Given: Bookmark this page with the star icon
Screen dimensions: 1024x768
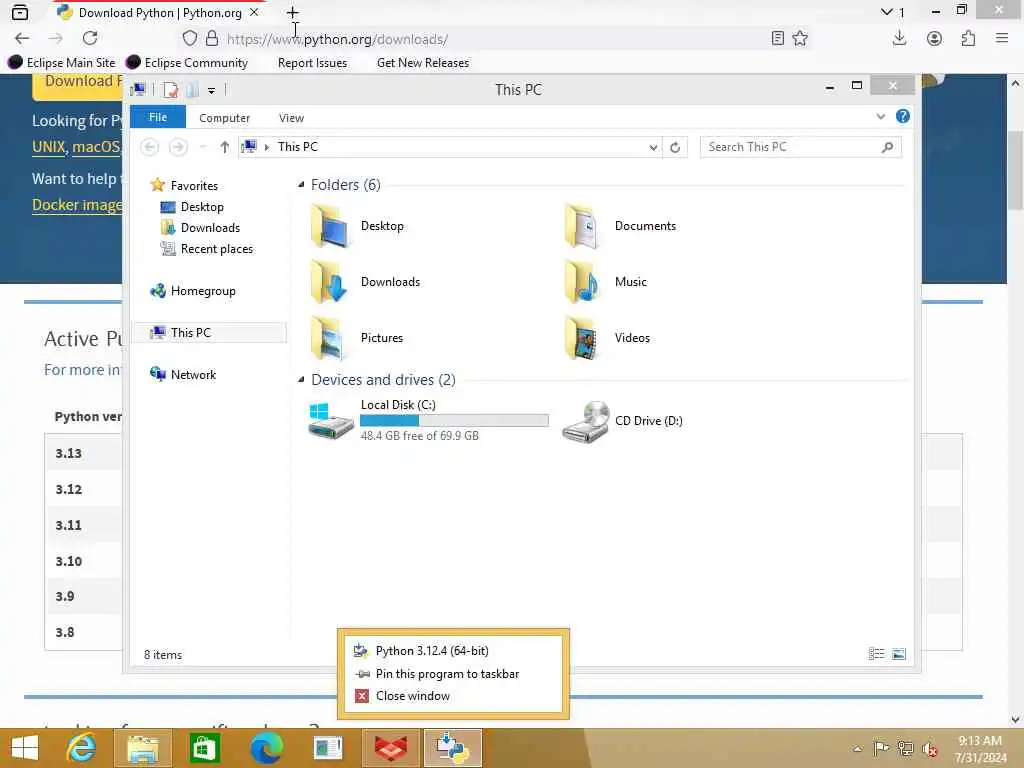Looking at the screenshot, I should tap(800, 38).
